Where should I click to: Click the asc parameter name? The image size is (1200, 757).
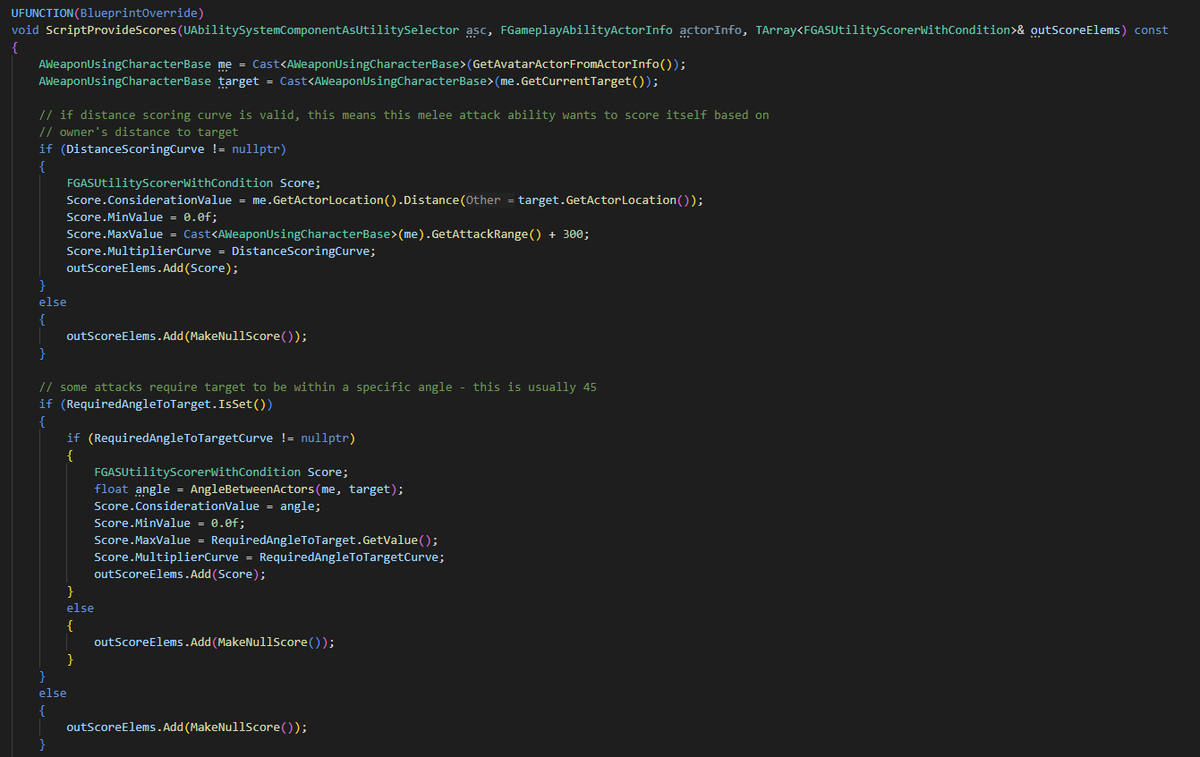(476, 30)
